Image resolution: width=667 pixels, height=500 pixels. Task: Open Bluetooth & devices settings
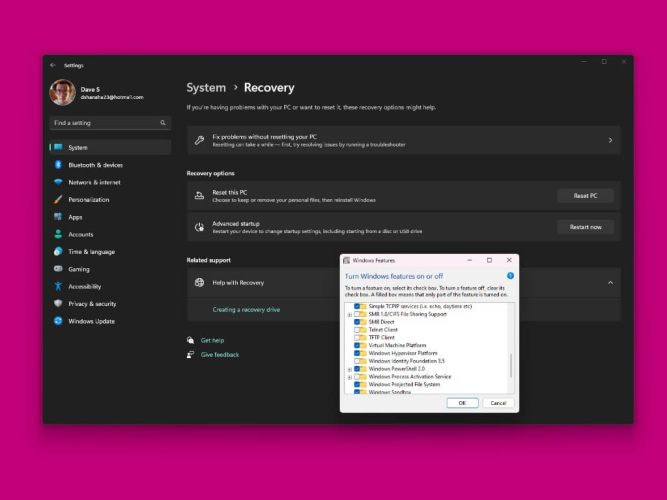pos(110,165)
